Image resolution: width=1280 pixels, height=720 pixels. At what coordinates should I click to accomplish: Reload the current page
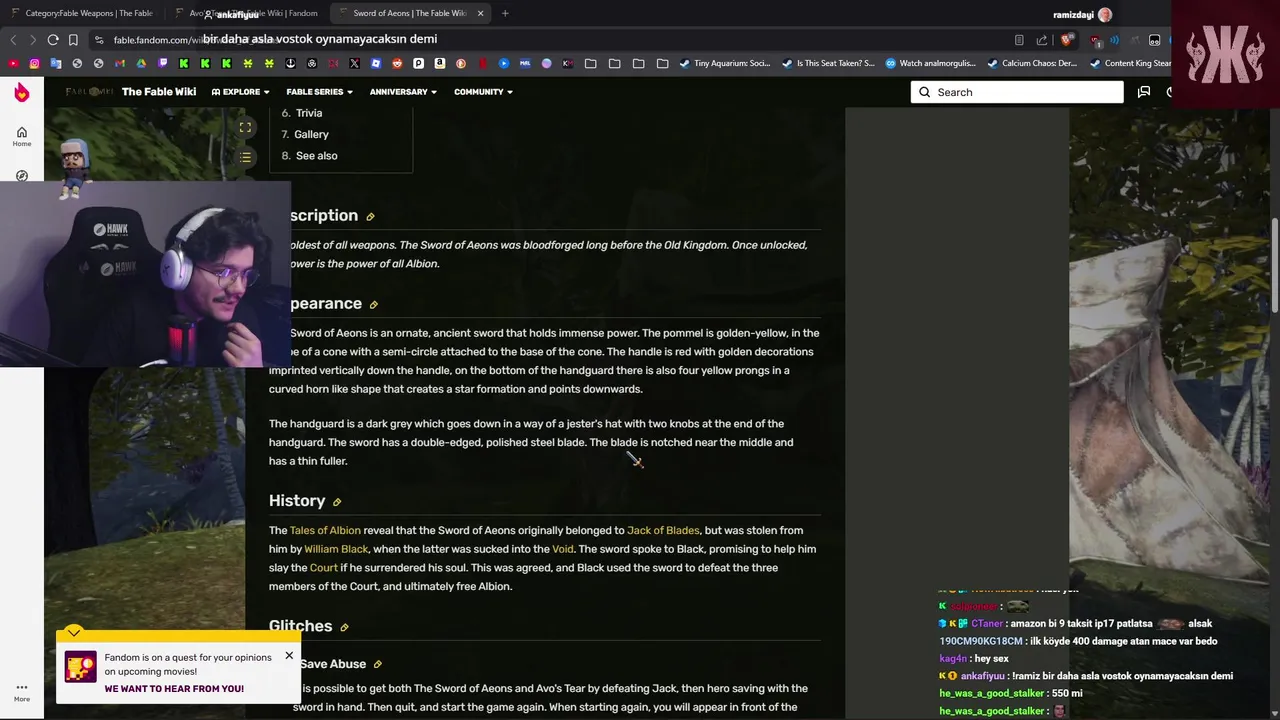tap(53, 40)
